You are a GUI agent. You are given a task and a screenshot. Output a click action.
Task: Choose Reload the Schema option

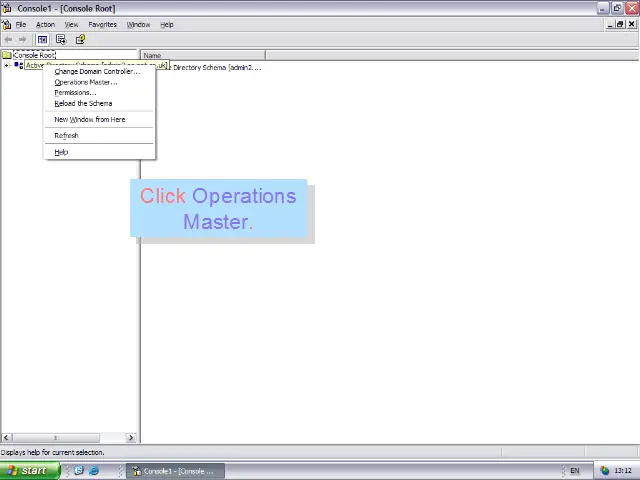83,103
